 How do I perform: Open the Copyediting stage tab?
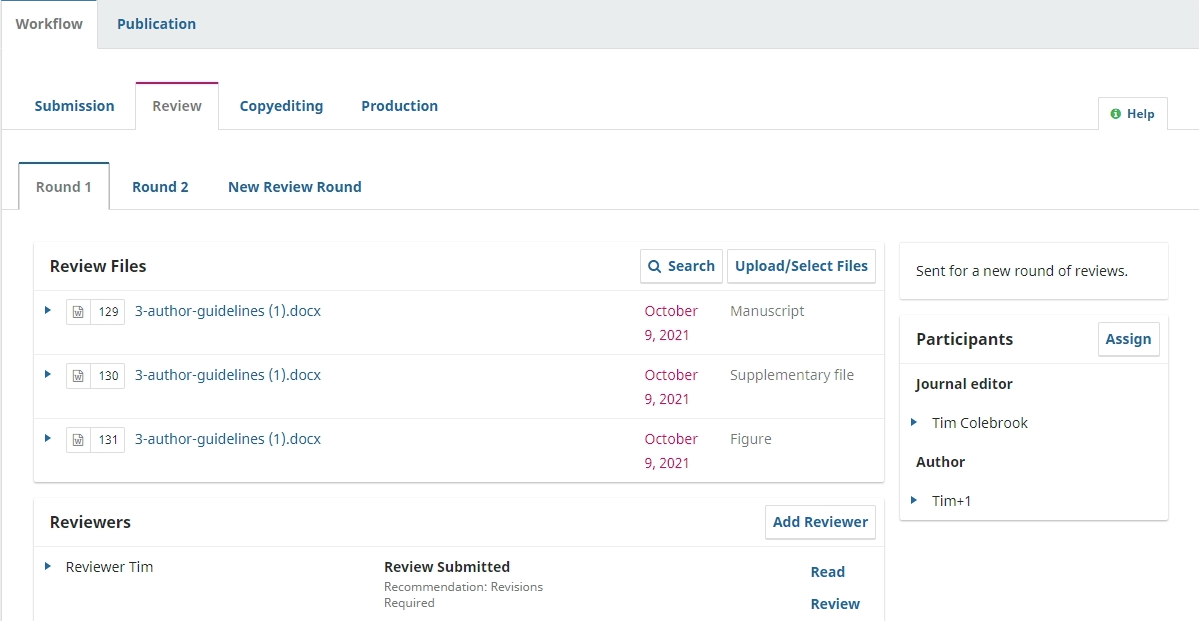pos(281,106)
